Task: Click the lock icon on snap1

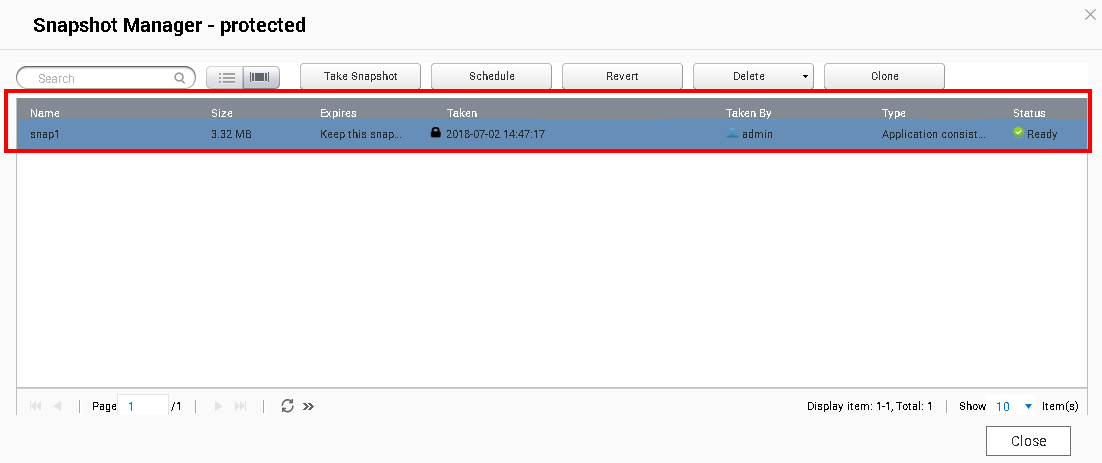Action: [x=435, y=132]
